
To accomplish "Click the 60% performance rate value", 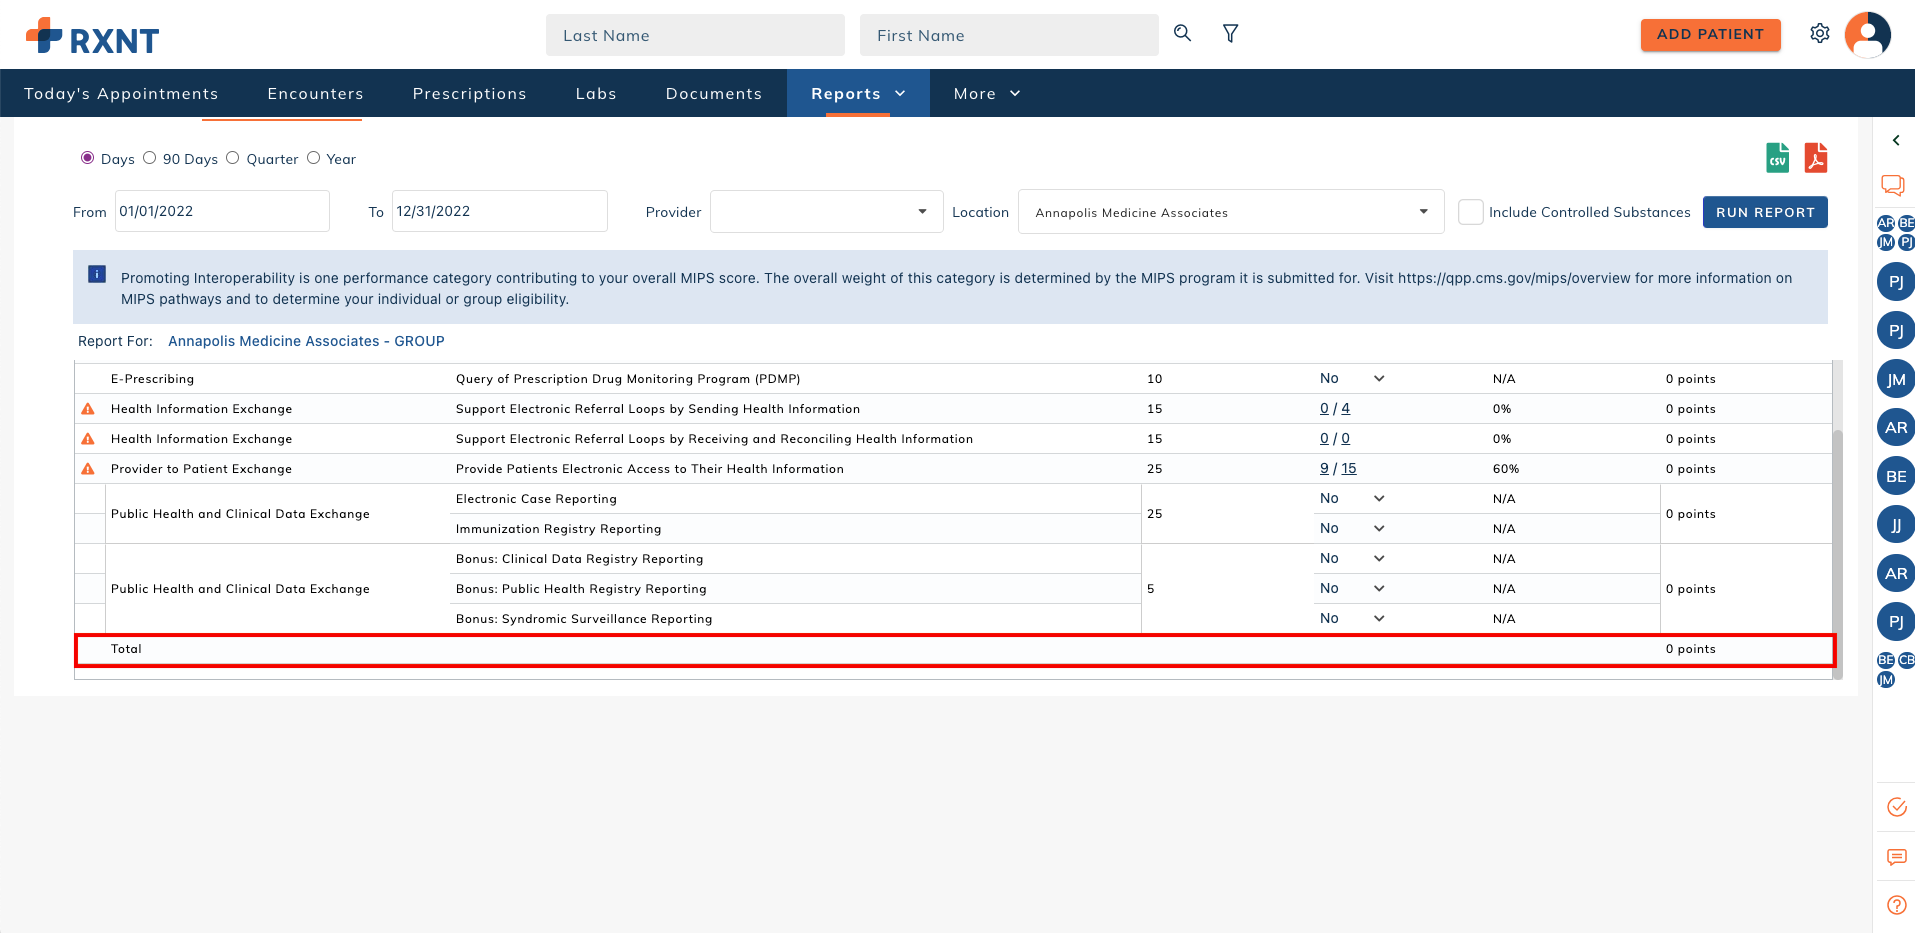I will tap(1506, 469).
